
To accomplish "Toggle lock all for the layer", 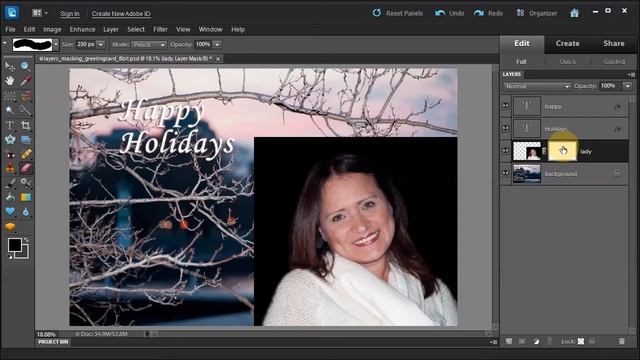I will (592, 341).
